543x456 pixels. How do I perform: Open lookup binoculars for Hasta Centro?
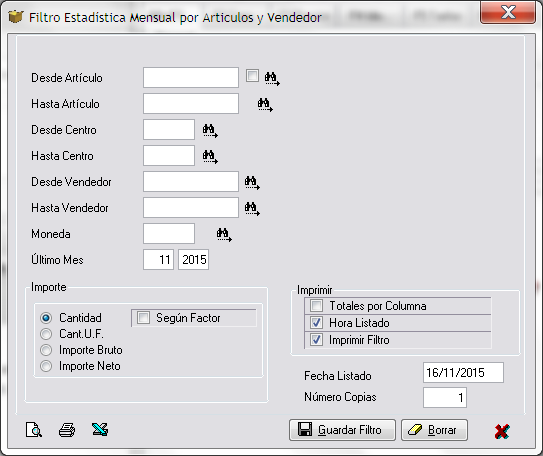(x=210, y=157)
